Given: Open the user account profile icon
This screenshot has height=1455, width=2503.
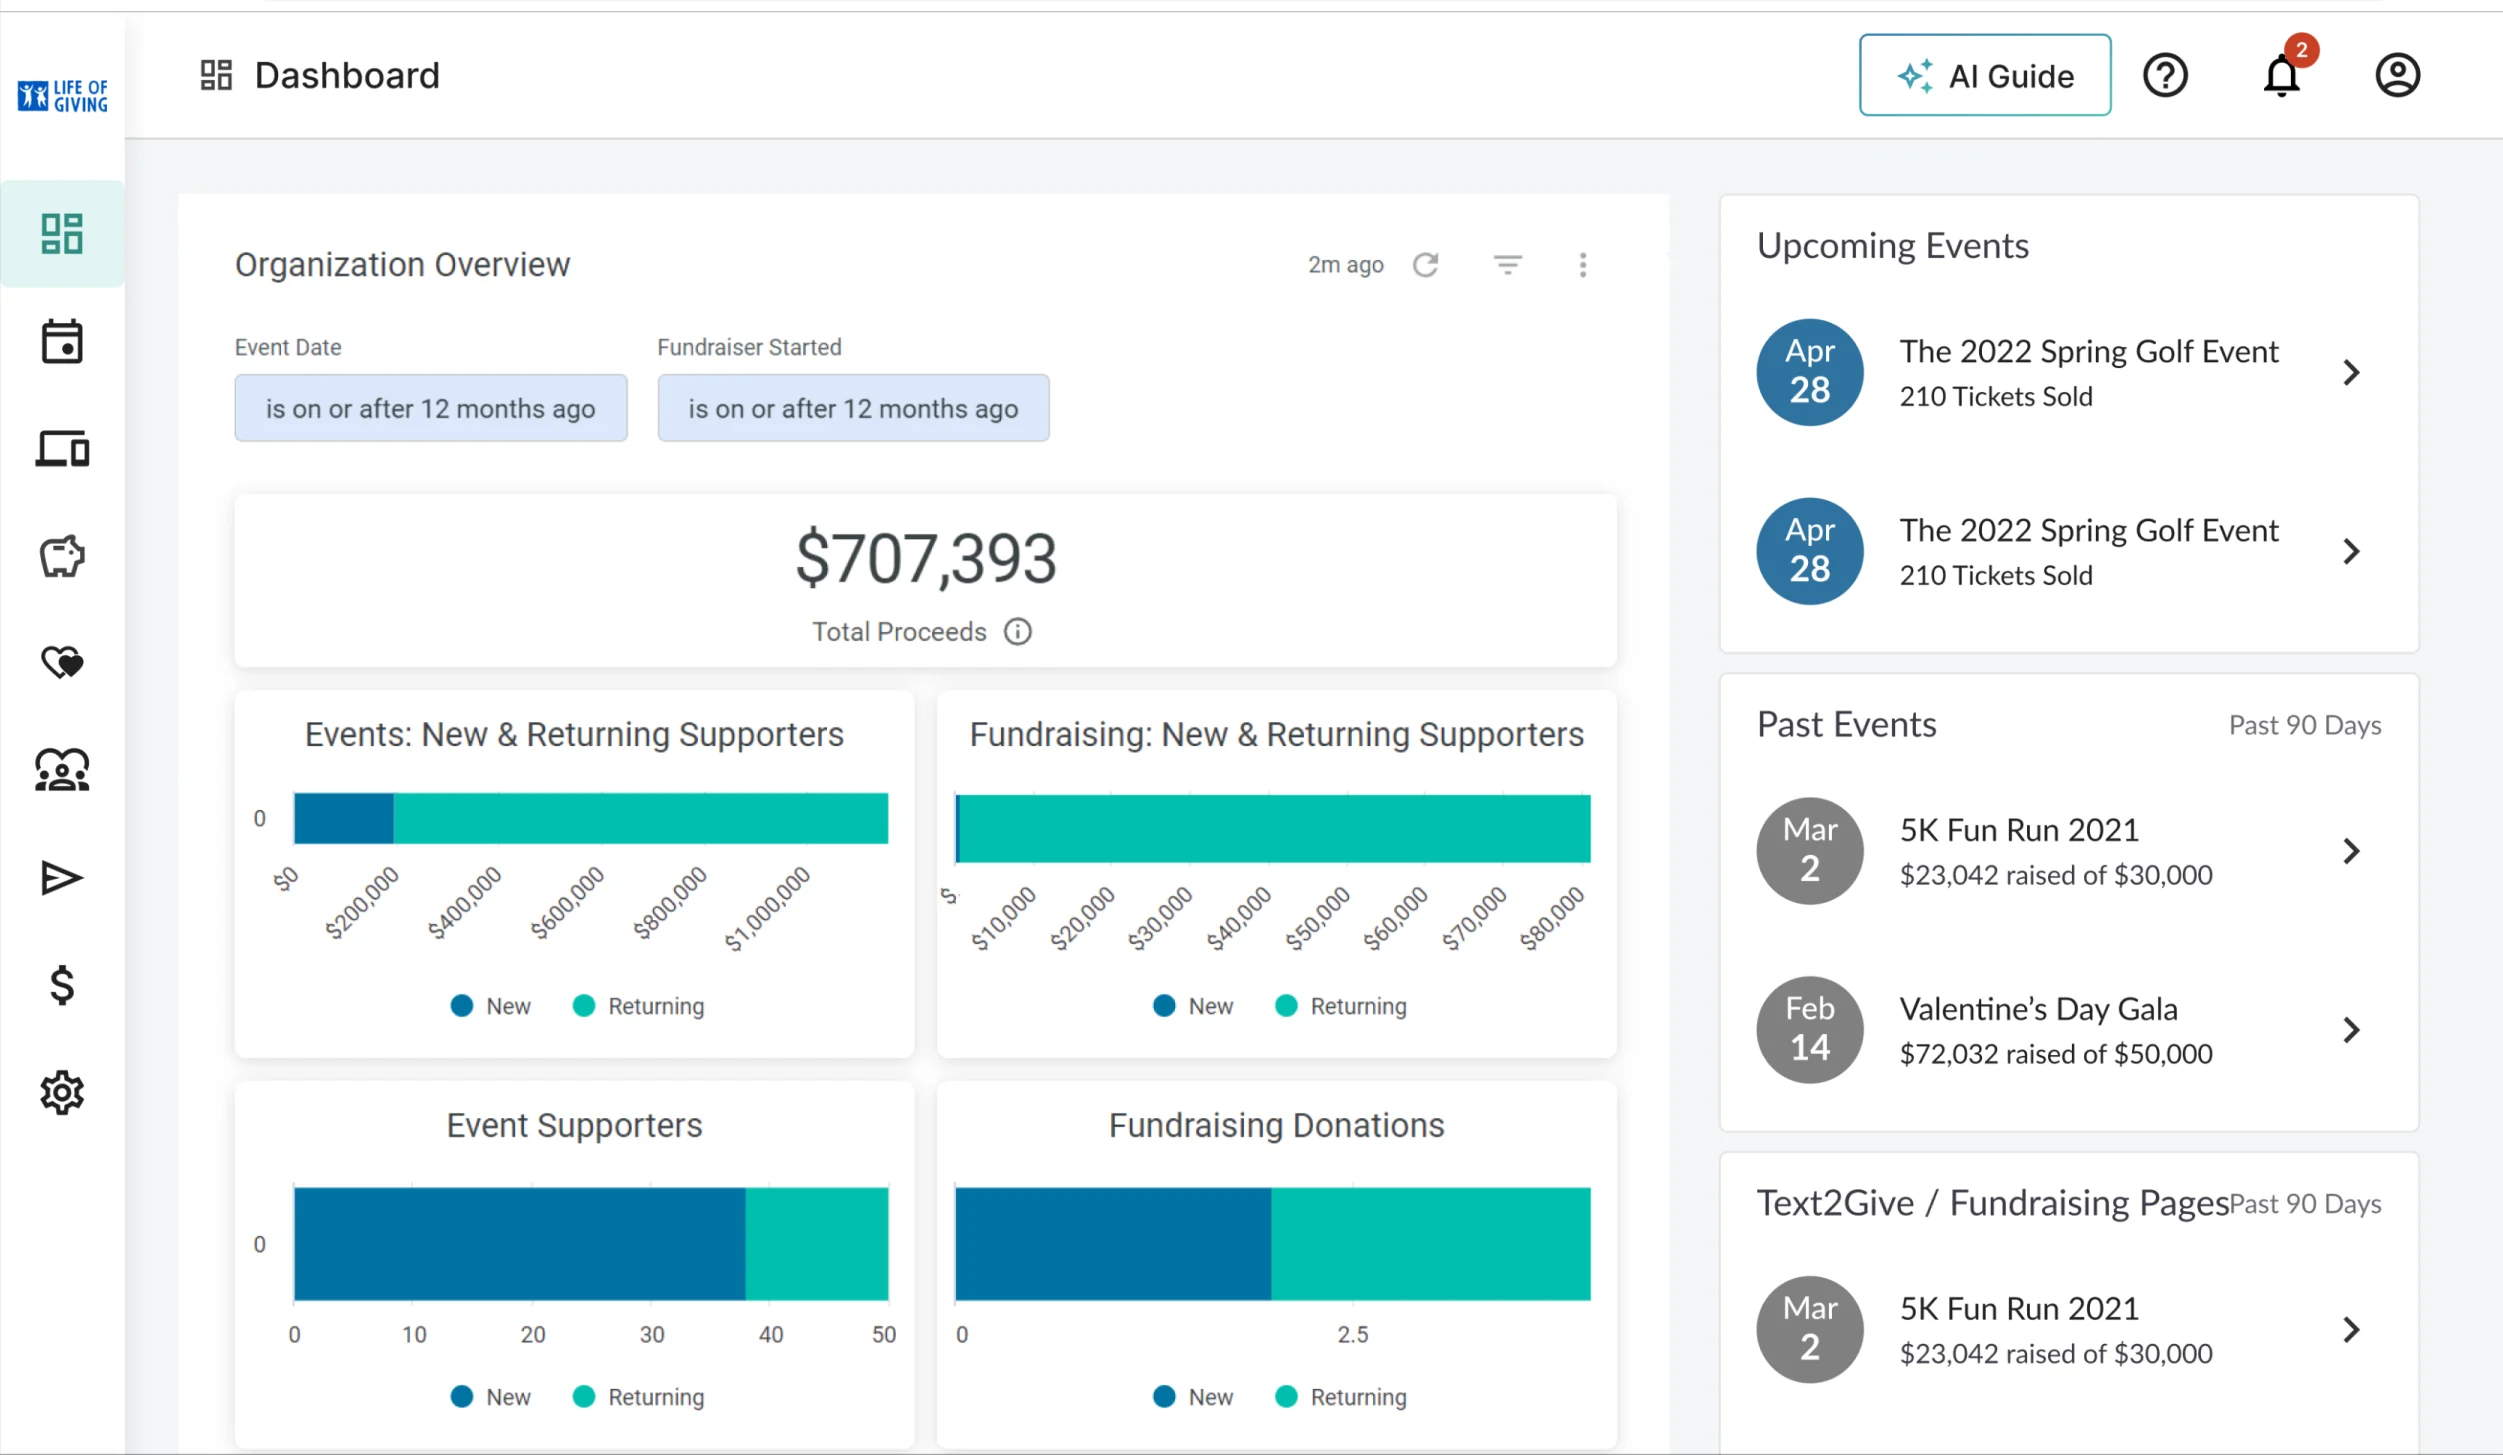Looking at the screenshot, I should point(2398,75).
